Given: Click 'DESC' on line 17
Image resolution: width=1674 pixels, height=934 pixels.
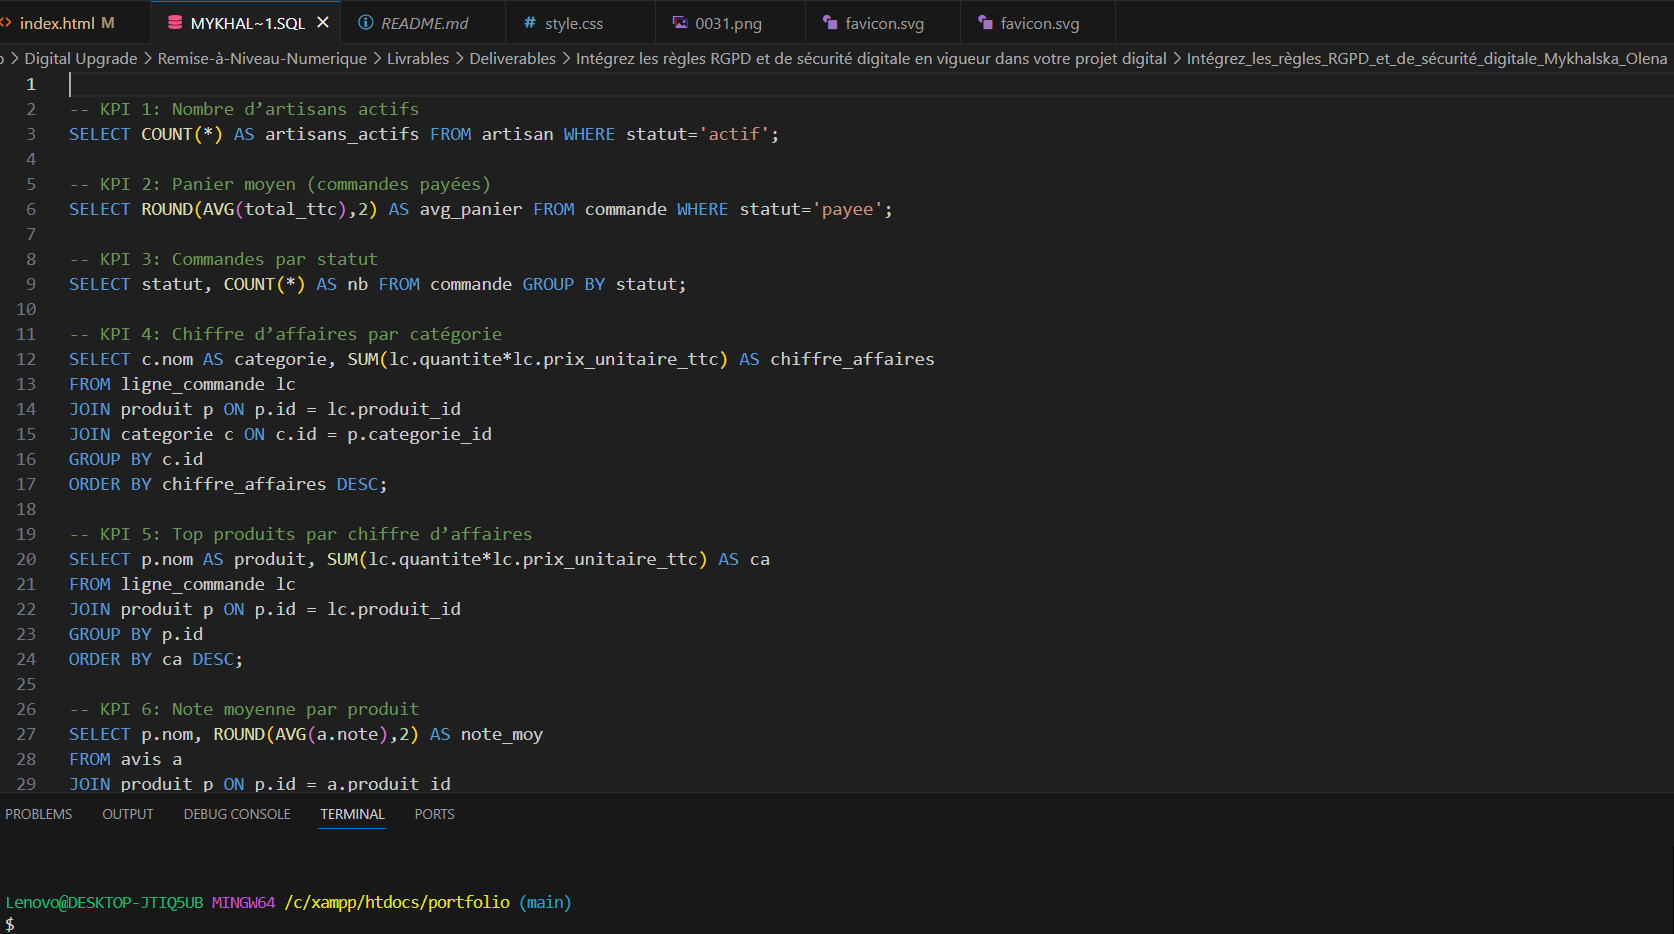Looking at the screenshot, I should 357,484.
